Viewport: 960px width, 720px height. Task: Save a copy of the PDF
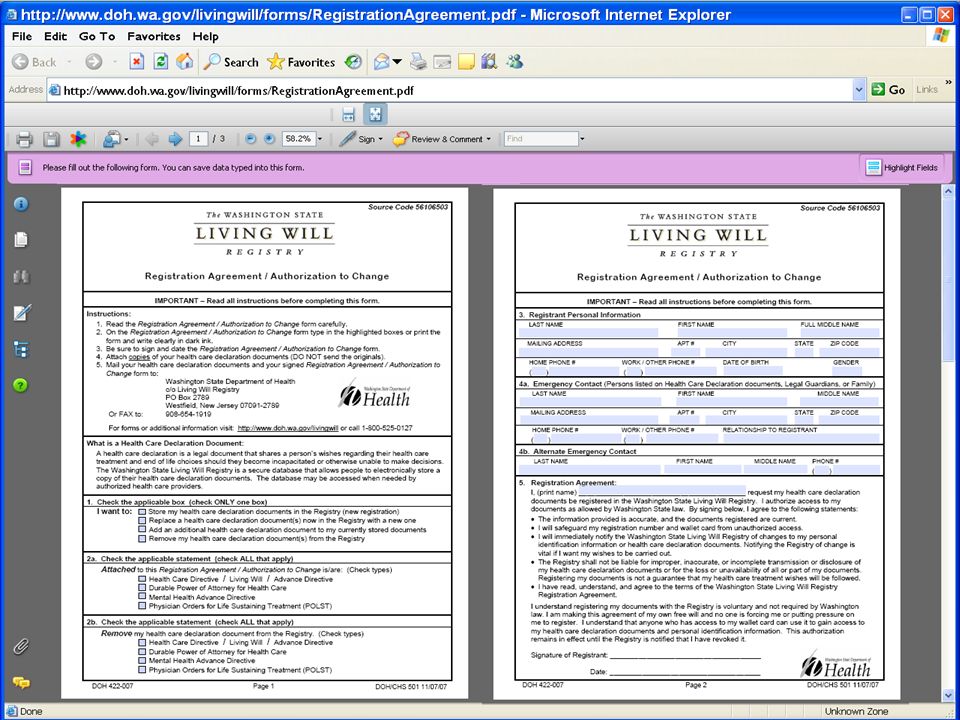point(51,140)
